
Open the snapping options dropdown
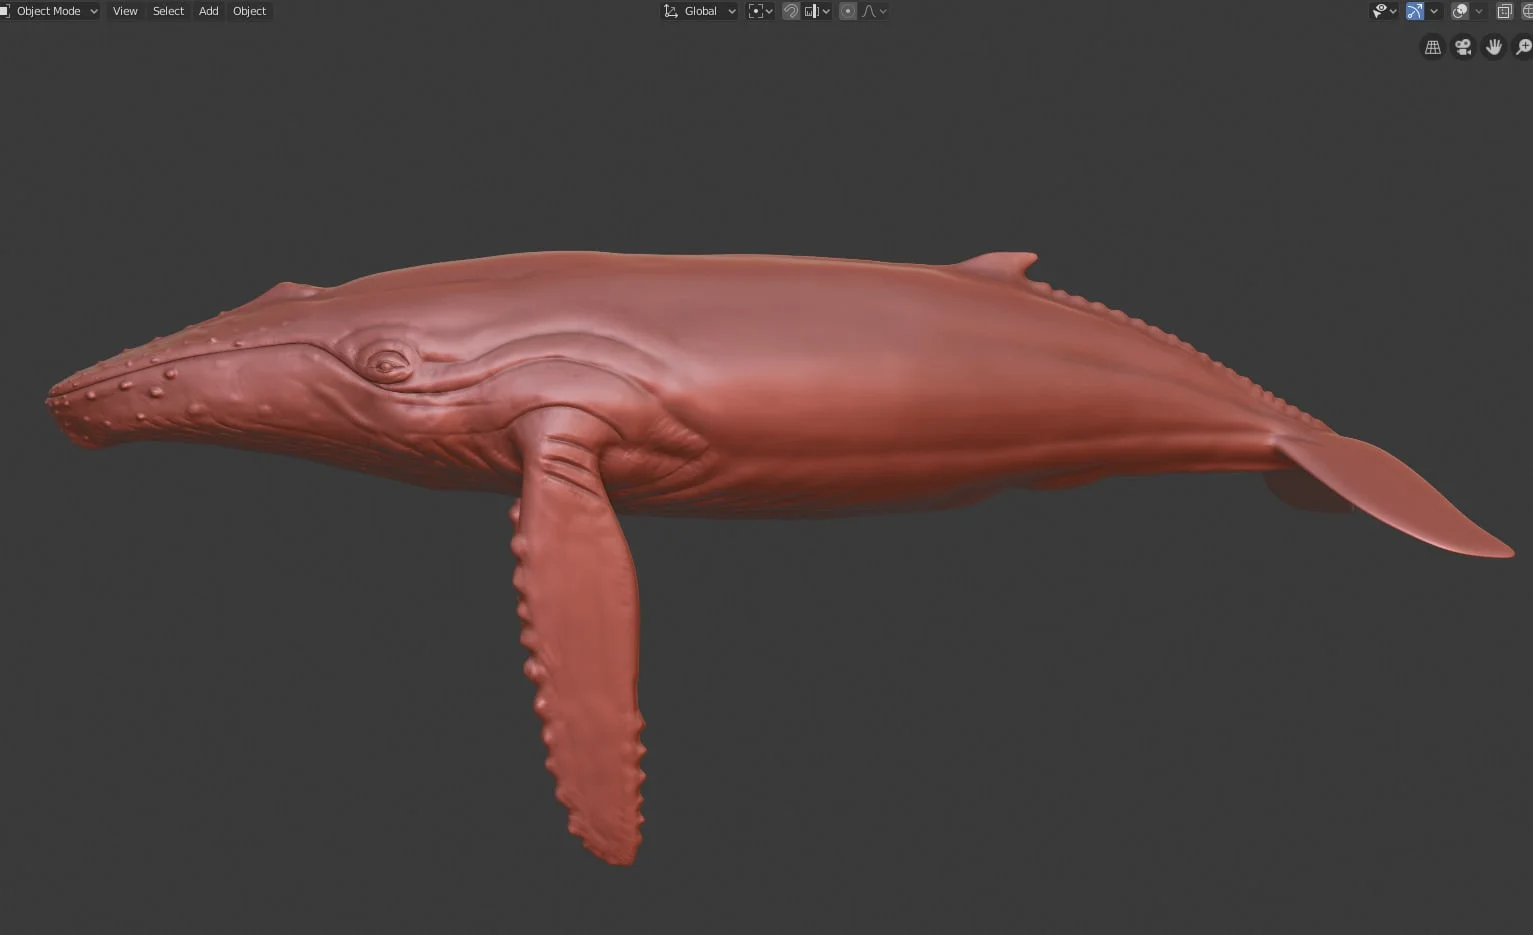[x=826, y=11]
